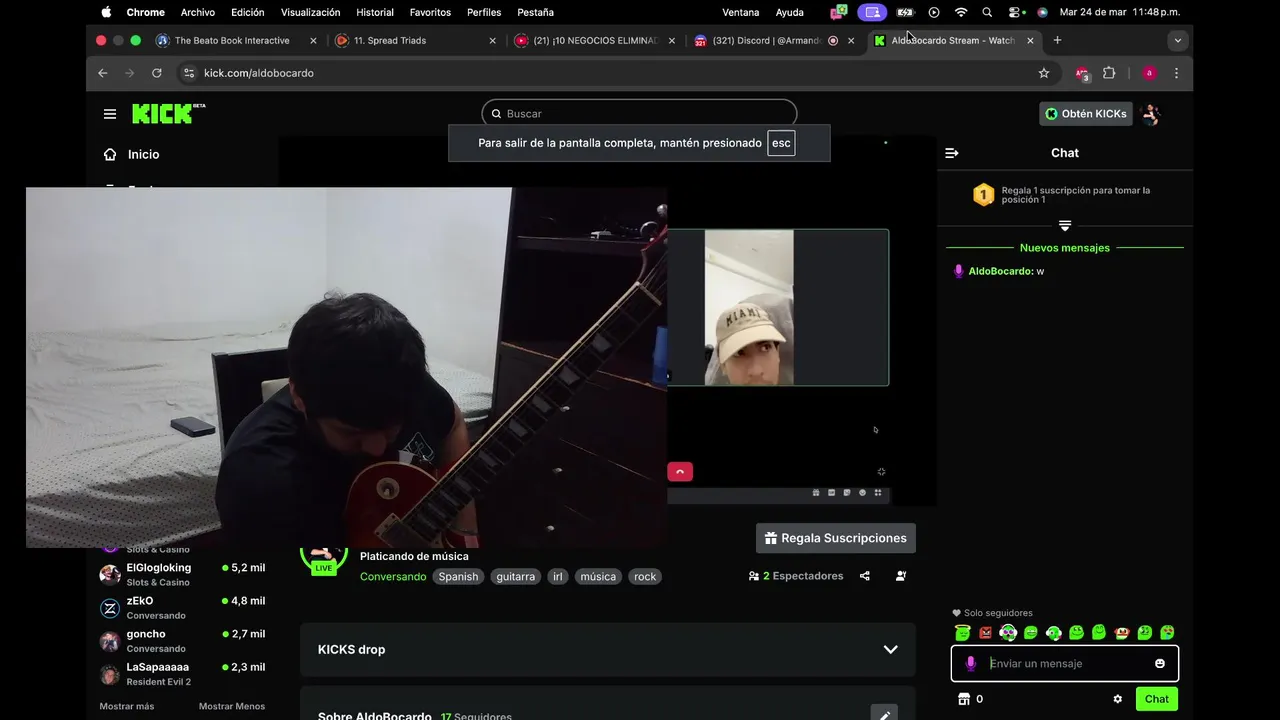The width and height of the screenshot is (1280, 720).
Task: Send message with green Chat button
Action: click(x=1157, y=699)
